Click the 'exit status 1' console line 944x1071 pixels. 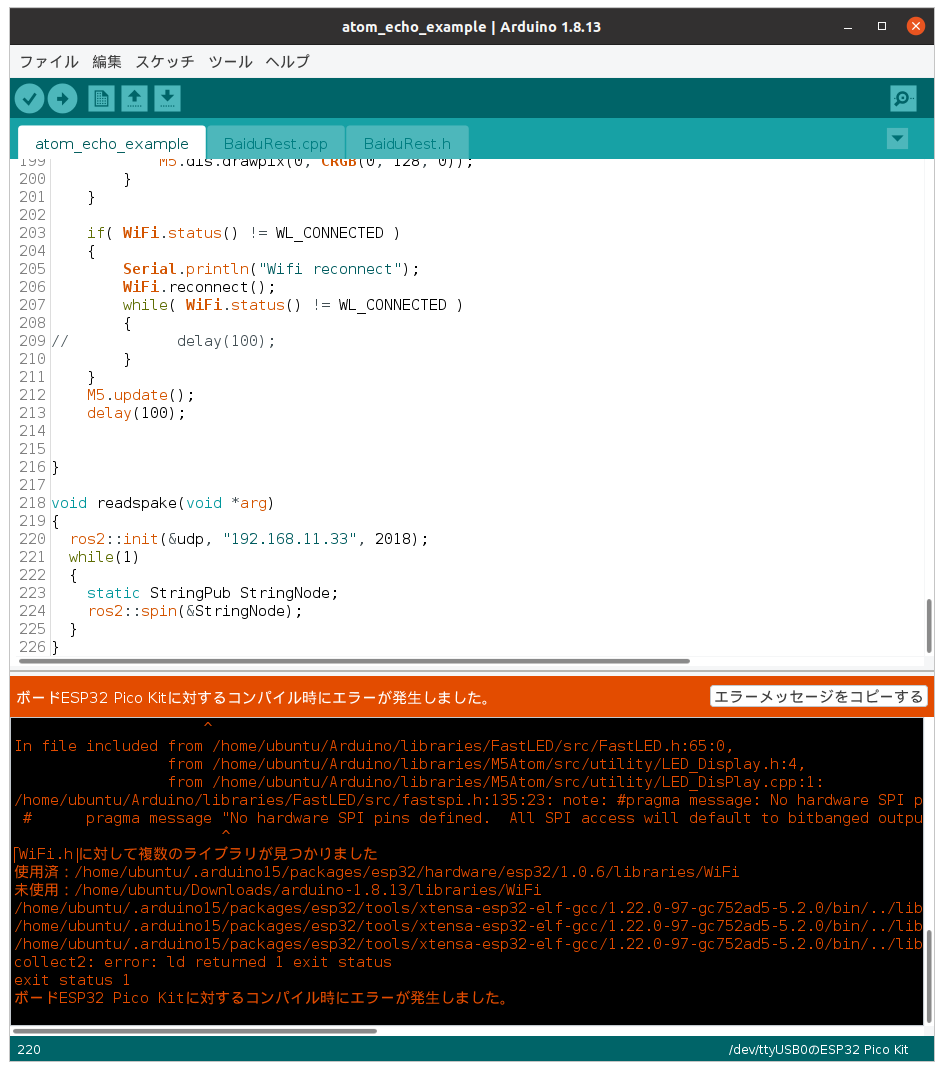[72, 979]
